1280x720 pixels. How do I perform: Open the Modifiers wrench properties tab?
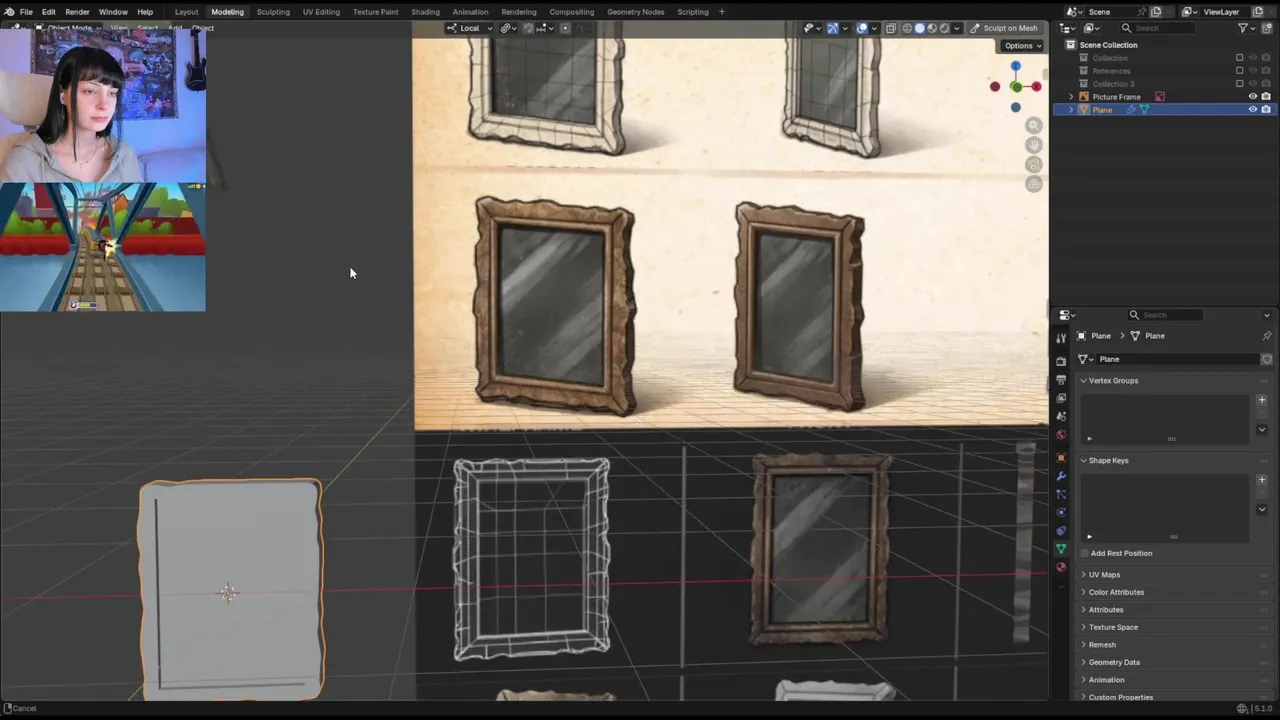point(1061,476)
